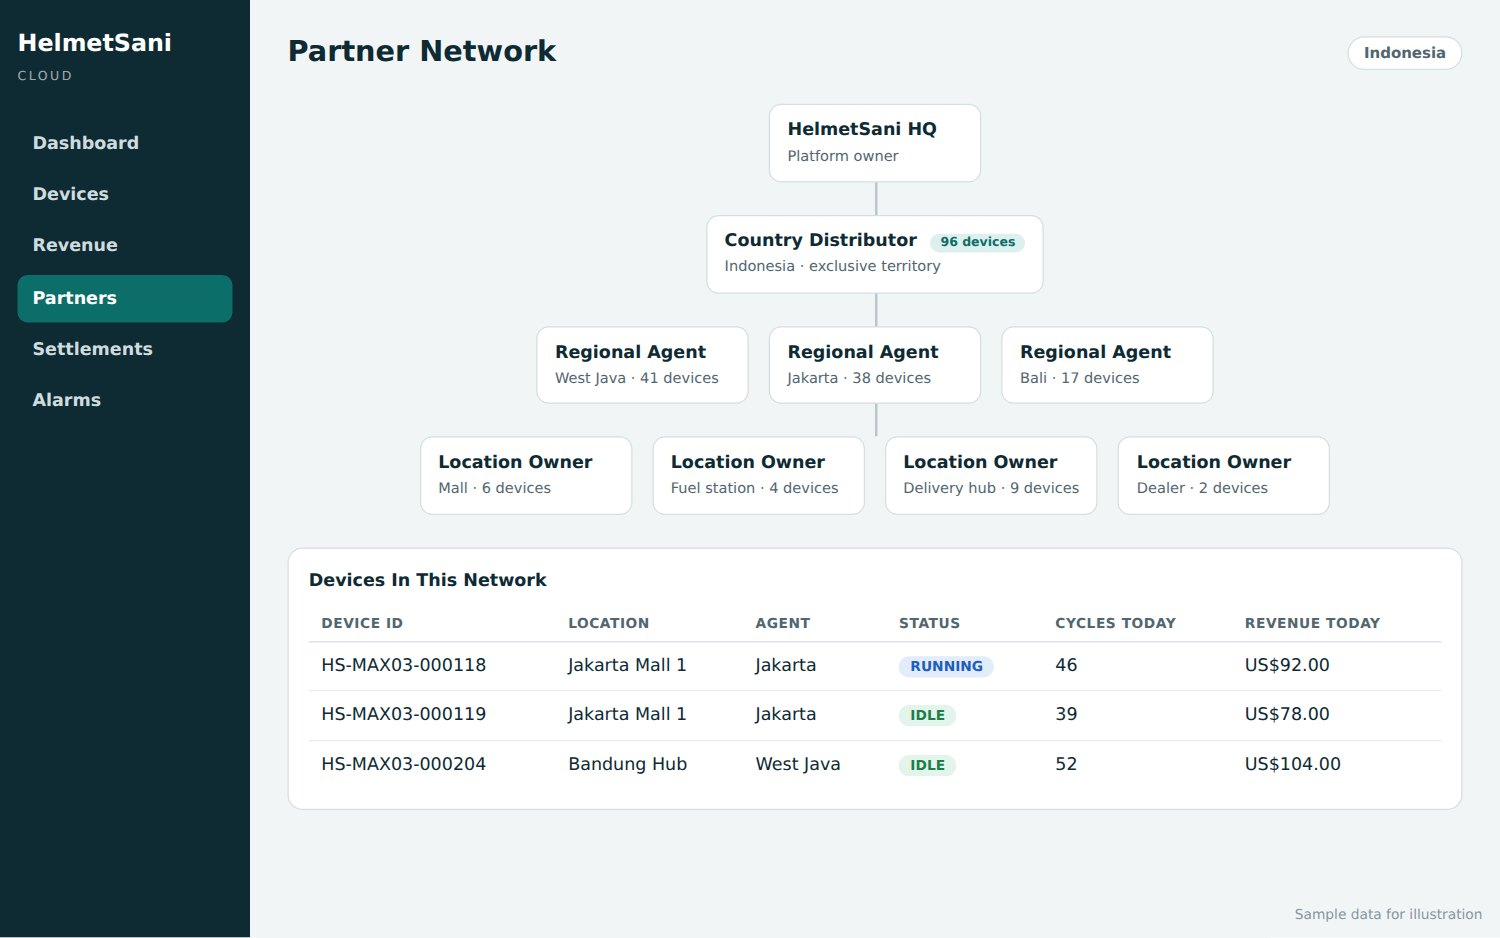Click the Devices In This Network heading
Image resolution: width=1500 pixels, height=938 pixels.
(428, 580)
